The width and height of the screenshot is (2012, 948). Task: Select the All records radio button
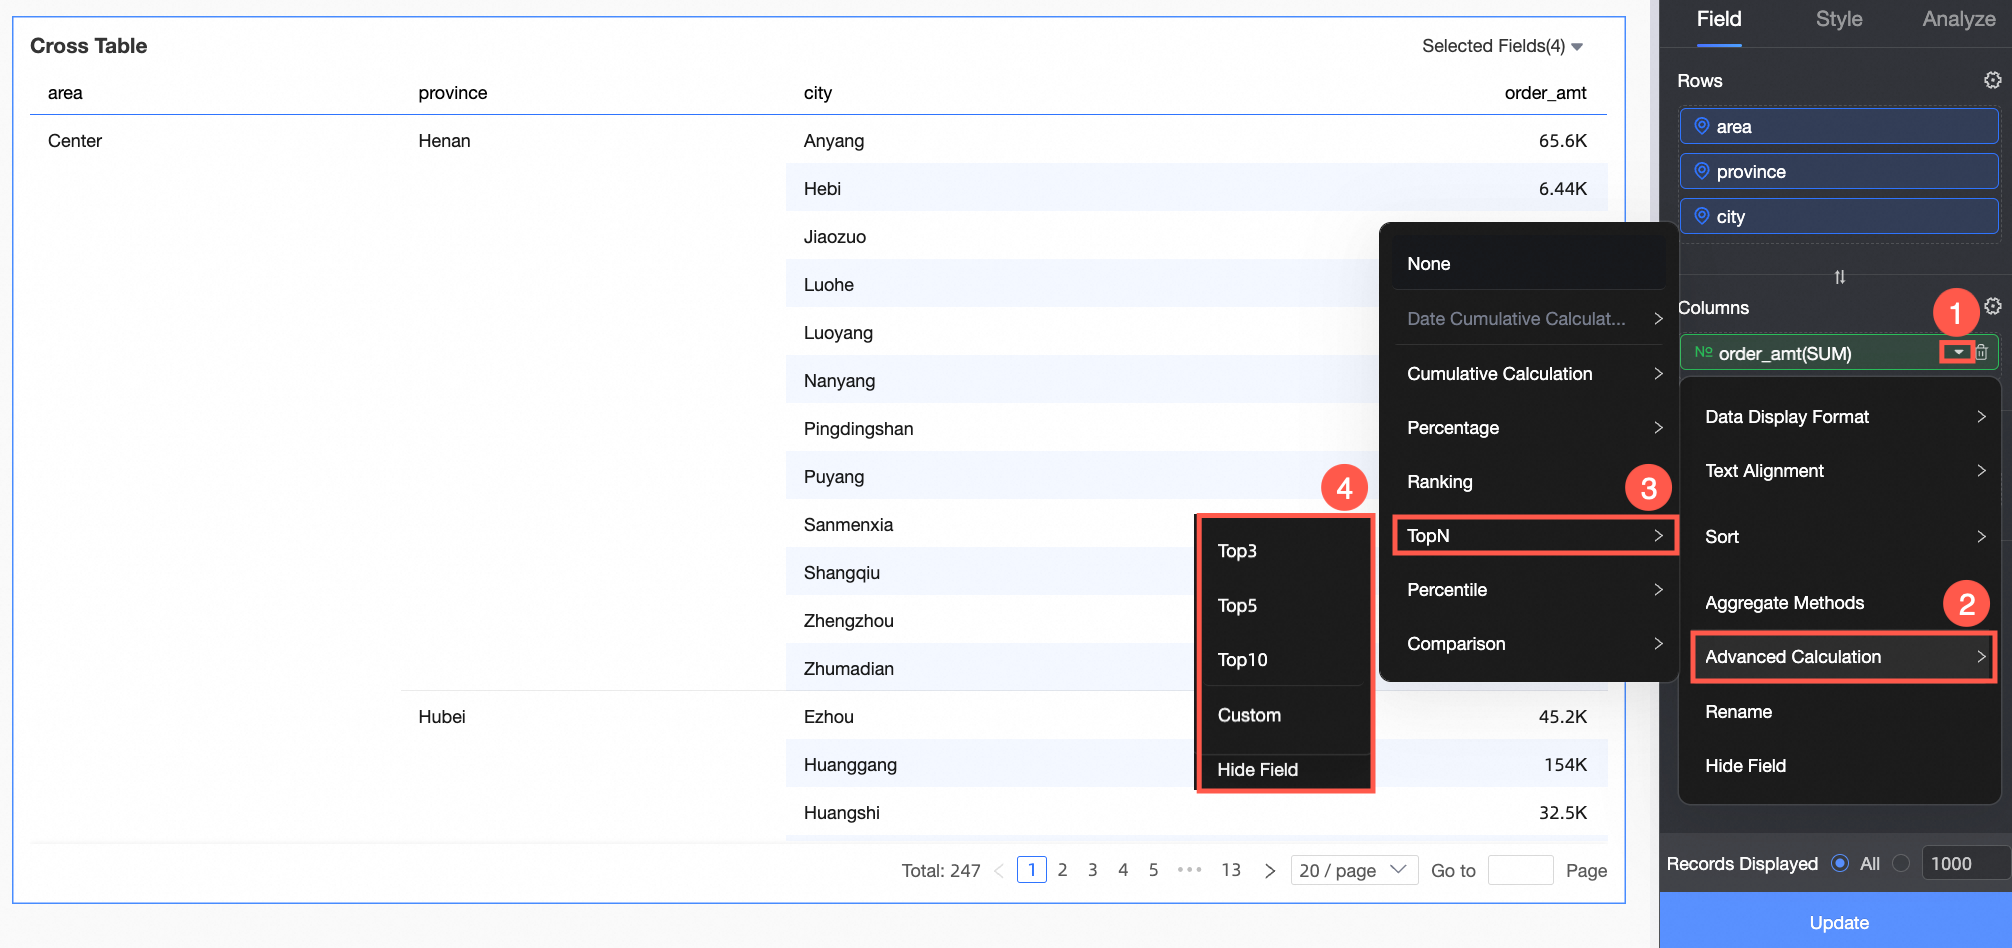point(1839,863)
